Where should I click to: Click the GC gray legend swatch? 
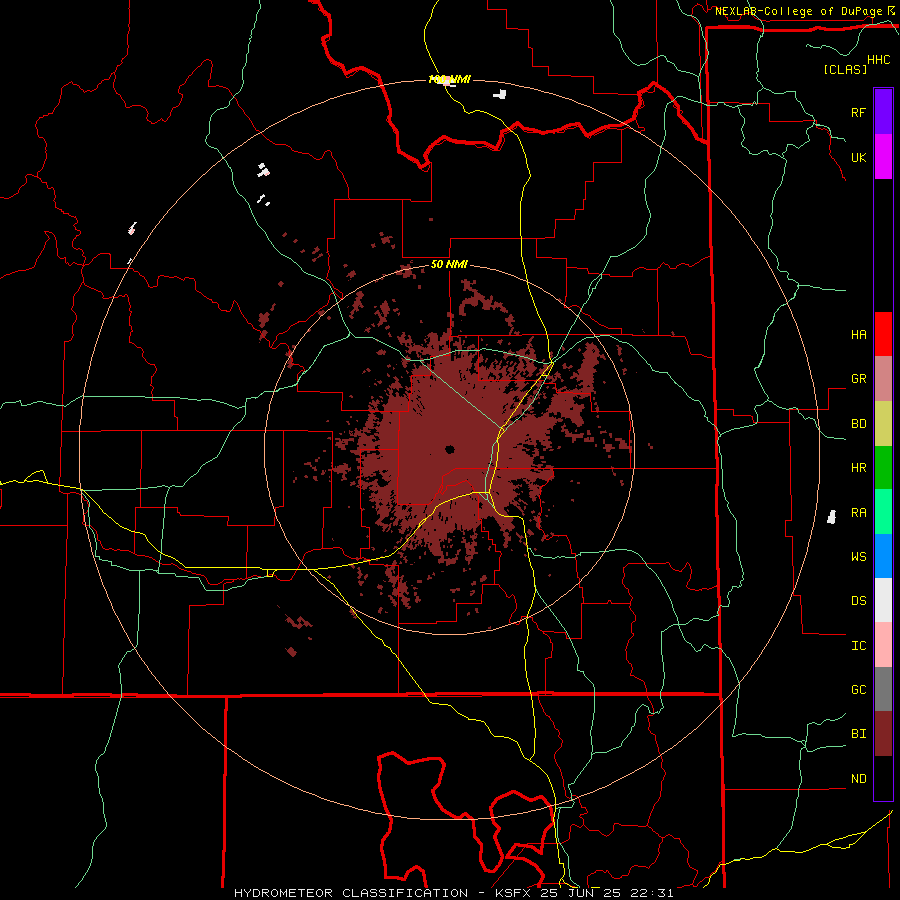pyautogui.click(x=883, y=689)
